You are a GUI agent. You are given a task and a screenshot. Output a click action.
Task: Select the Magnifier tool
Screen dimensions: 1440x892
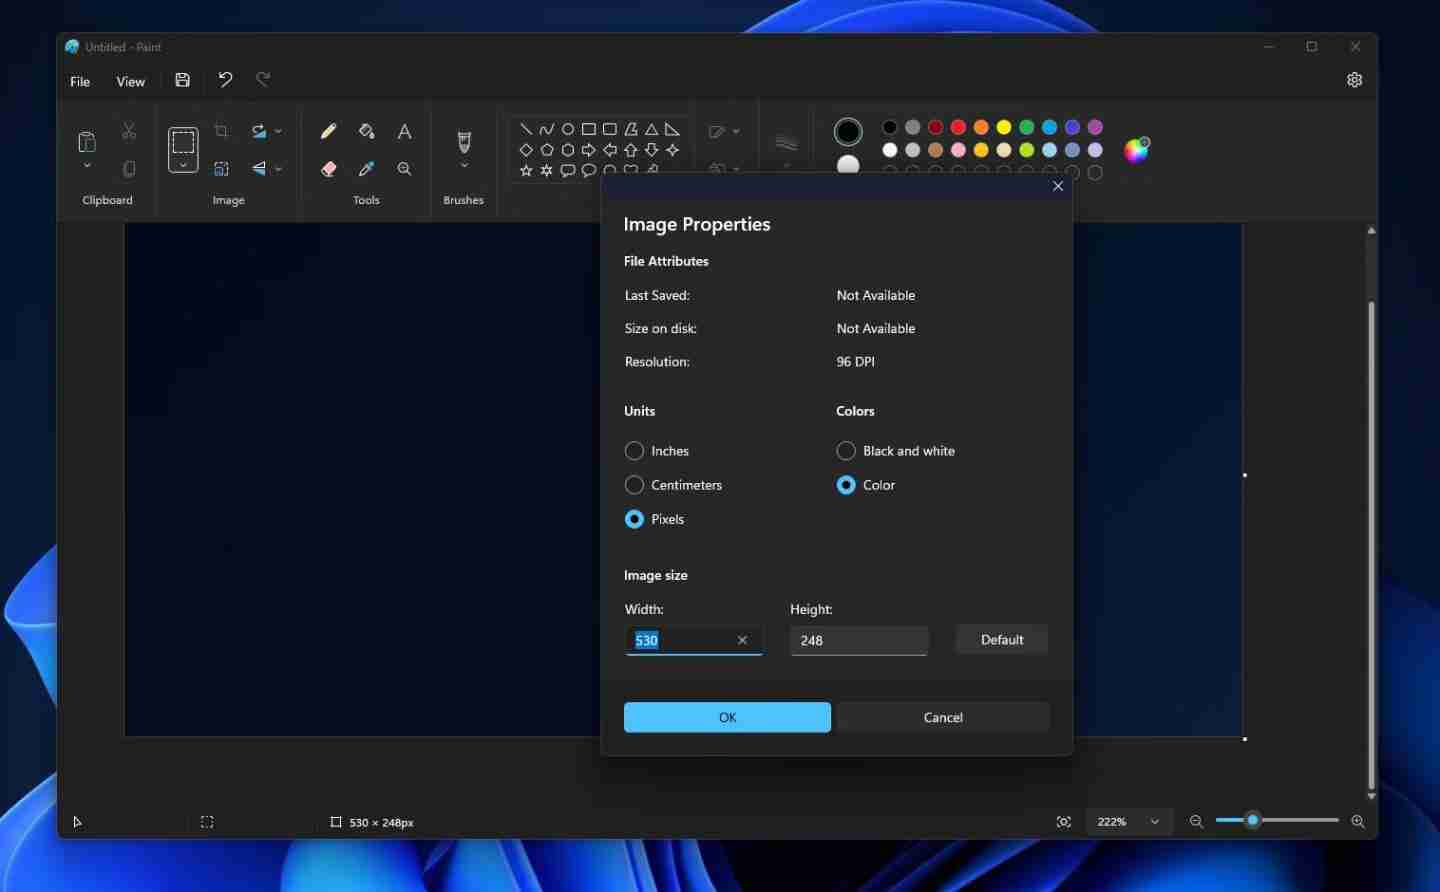[404, 168]
